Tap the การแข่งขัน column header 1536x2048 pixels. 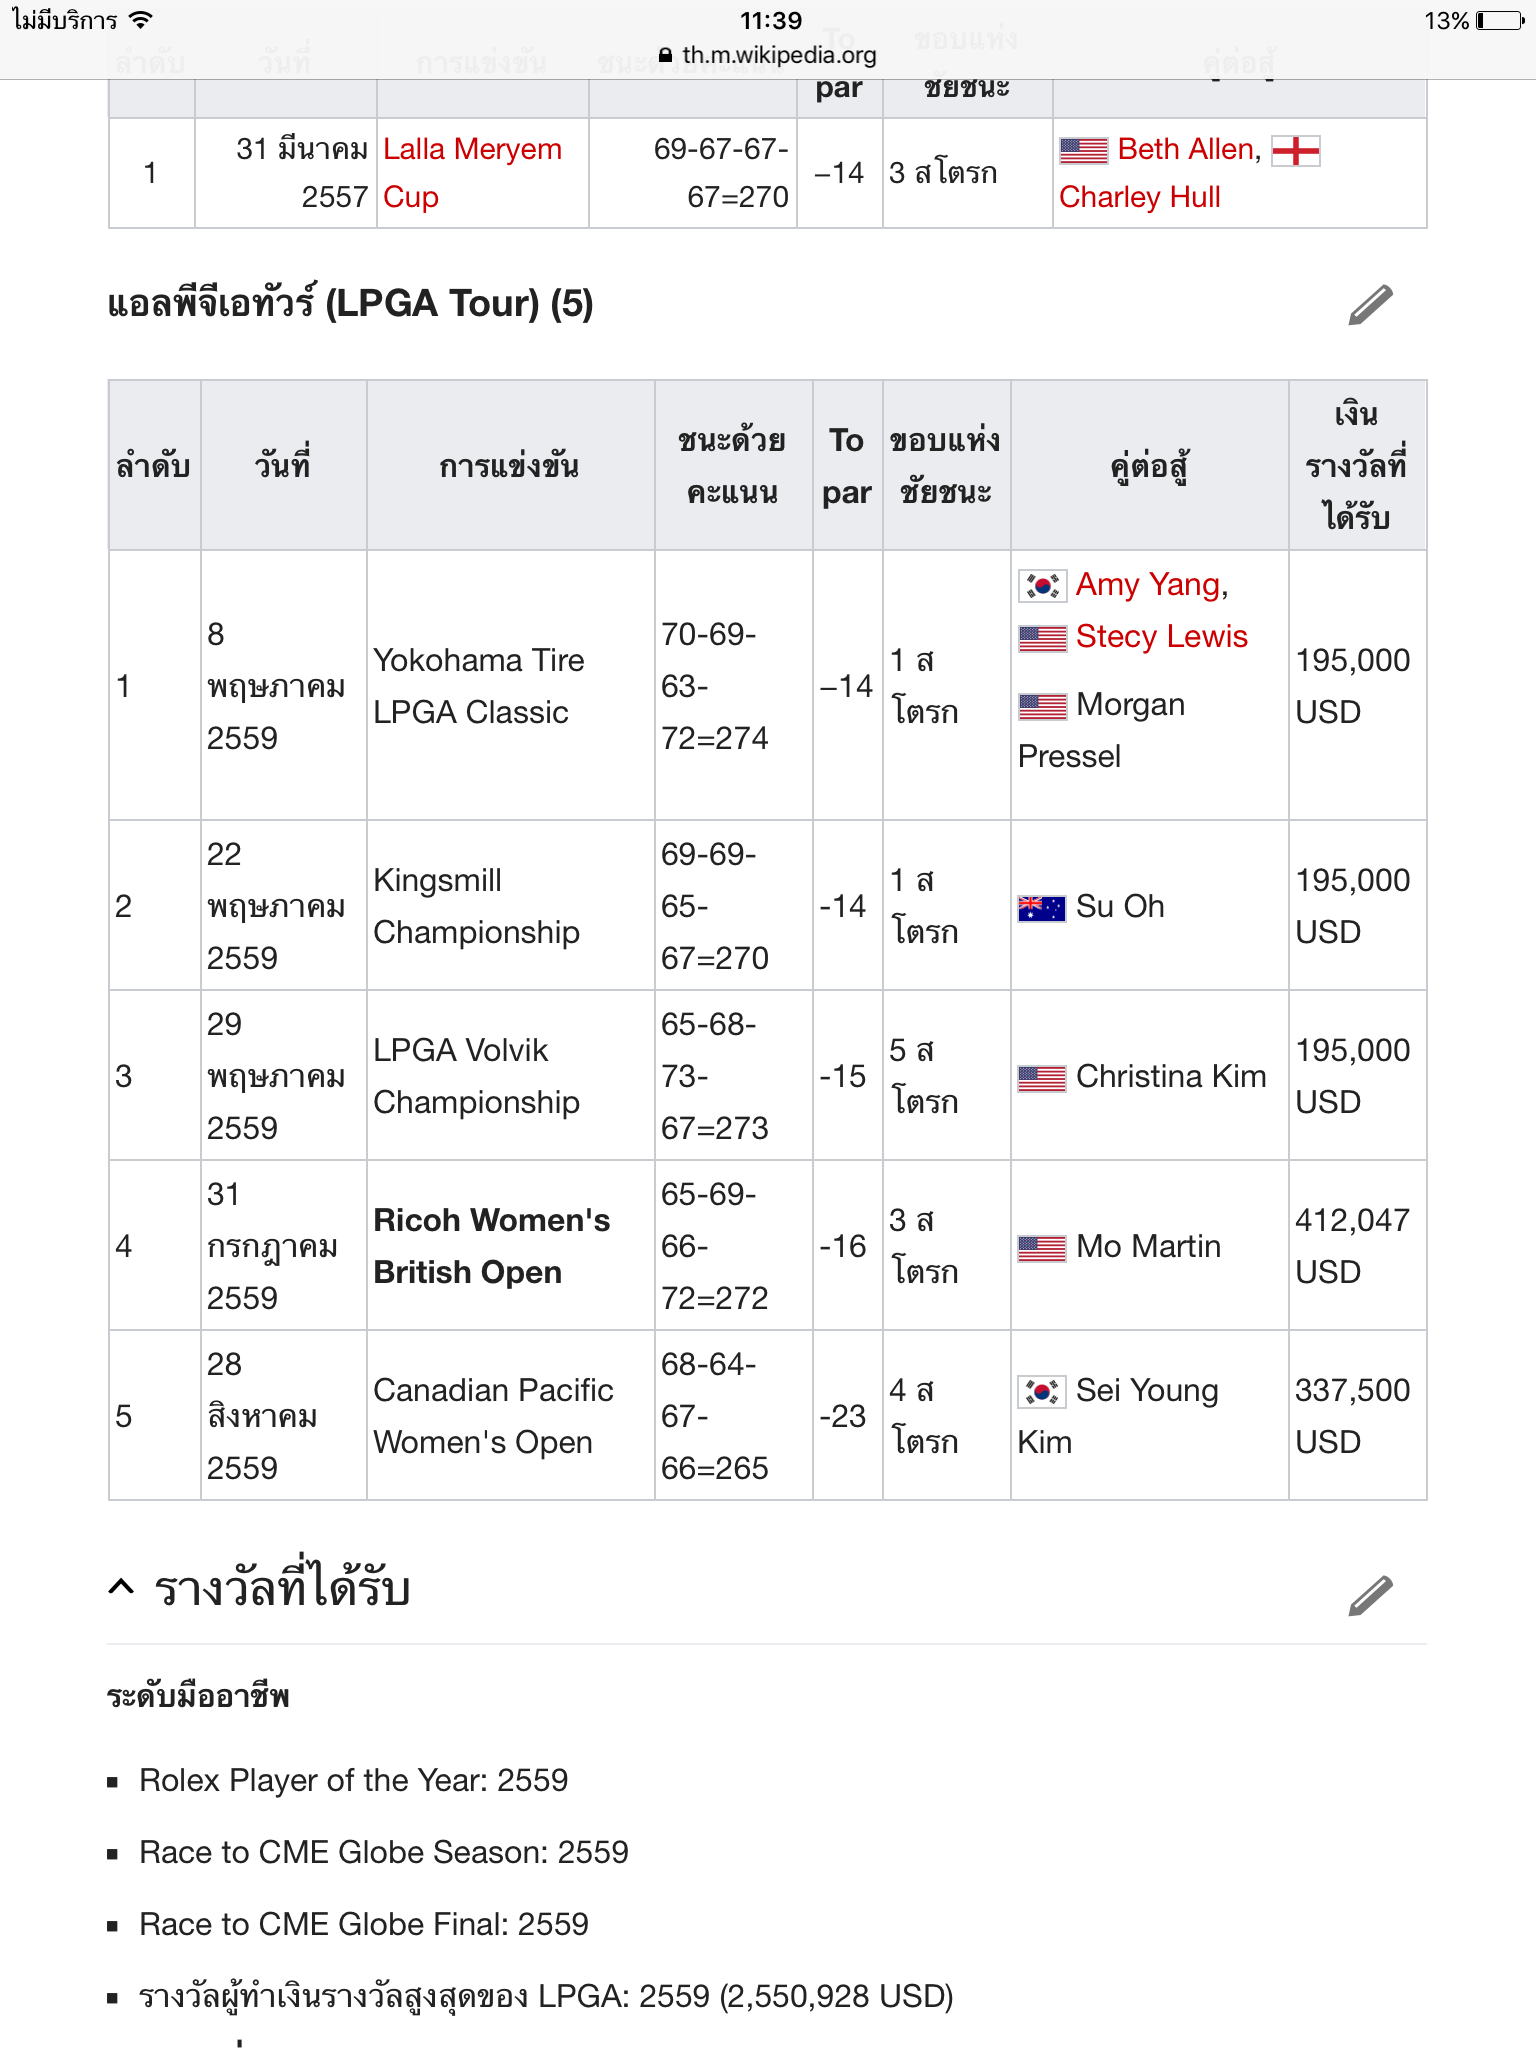(x=509, y=466)
